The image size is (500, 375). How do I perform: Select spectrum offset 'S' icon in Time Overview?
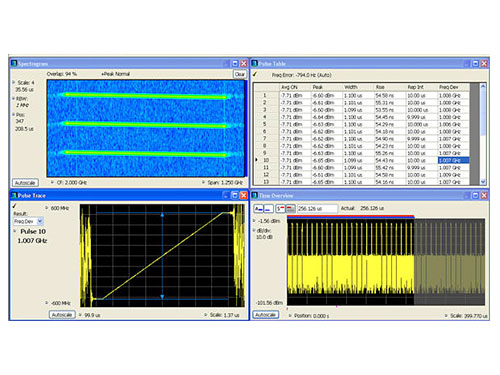click(280, 209)
